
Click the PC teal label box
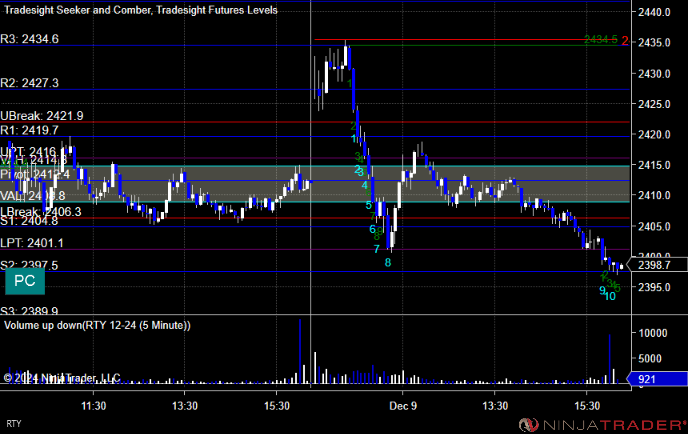25,281
